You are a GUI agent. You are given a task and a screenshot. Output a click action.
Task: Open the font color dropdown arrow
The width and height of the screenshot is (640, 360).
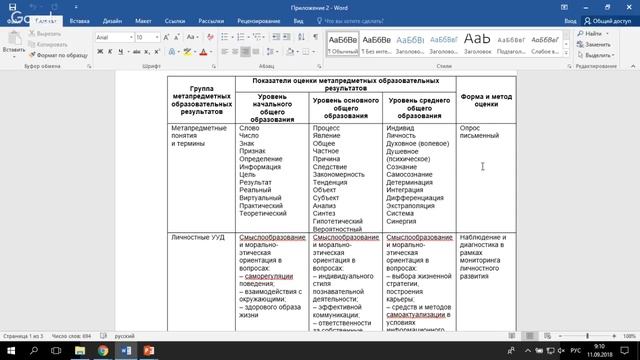click(211, 52)
